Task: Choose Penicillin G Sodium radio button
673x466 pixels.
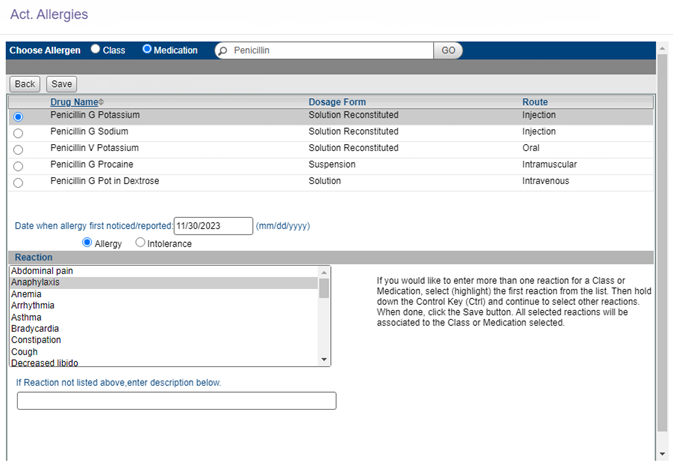Action: [x=17, y=133]
